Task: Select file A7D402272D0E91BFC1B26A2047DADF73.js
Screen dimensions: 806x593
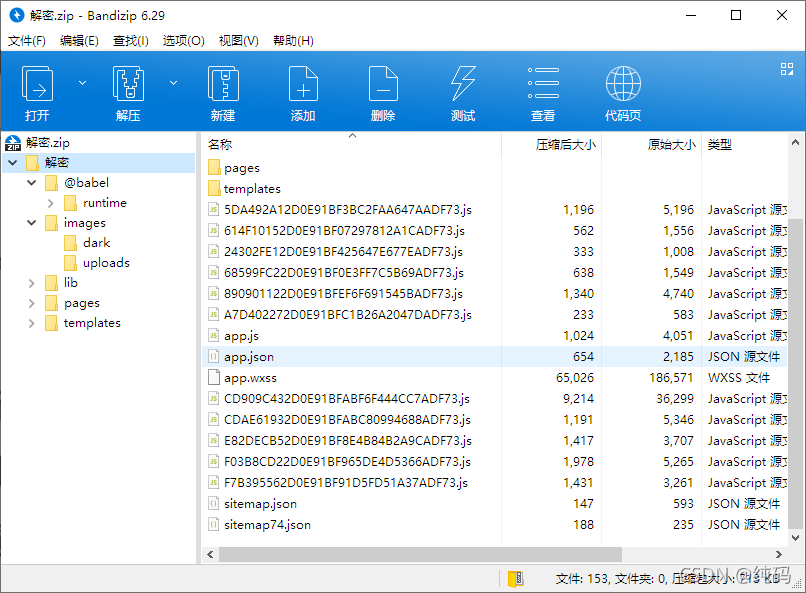Action: [494, 315]
